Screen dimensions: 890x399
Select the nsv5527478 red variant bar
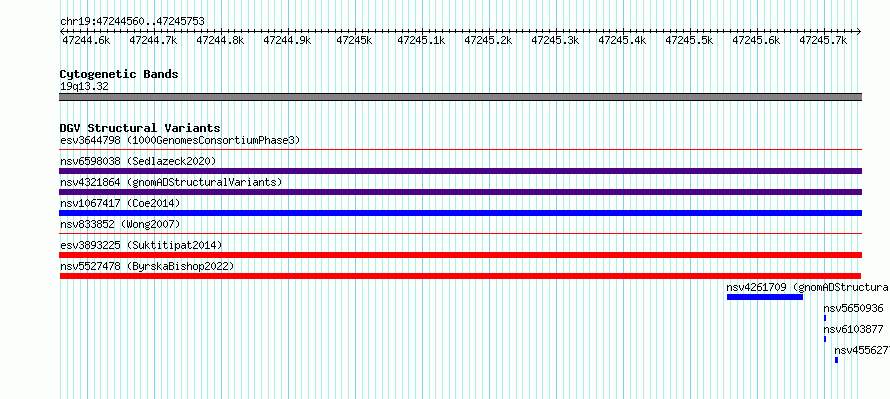point(460,276)
